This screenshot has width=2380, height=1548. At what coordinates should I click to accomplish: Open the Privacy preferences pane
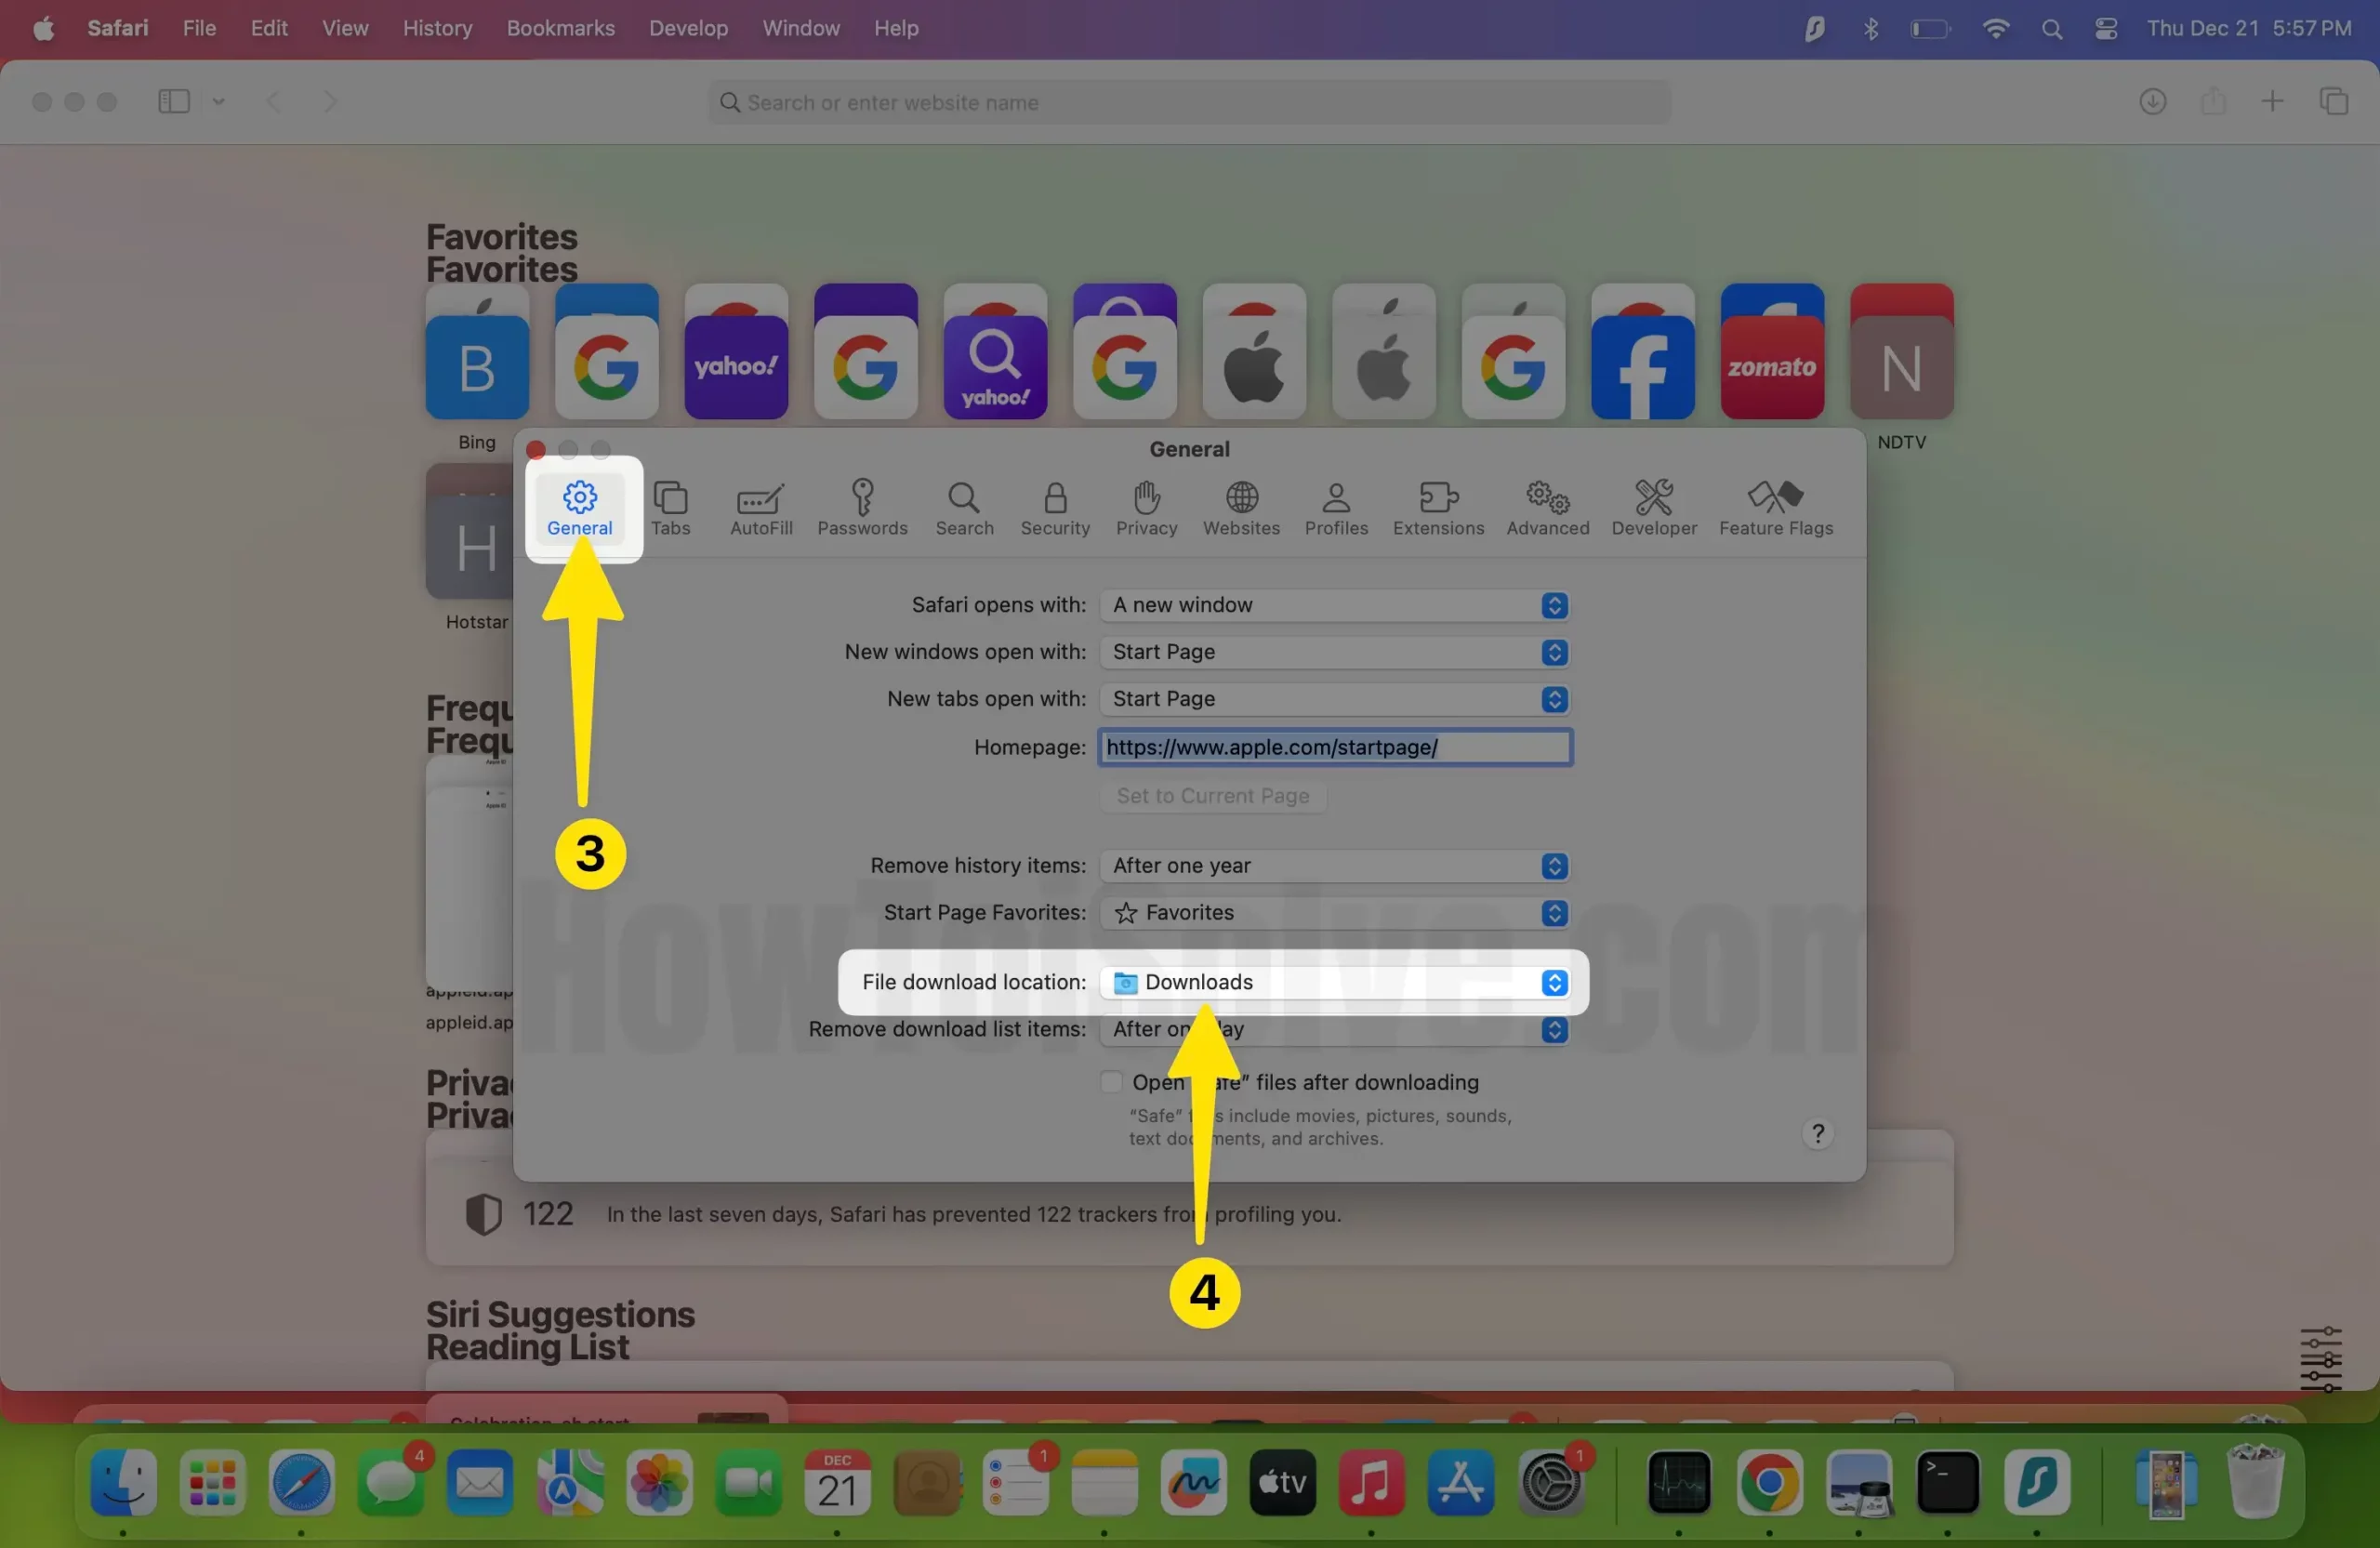1146,508
